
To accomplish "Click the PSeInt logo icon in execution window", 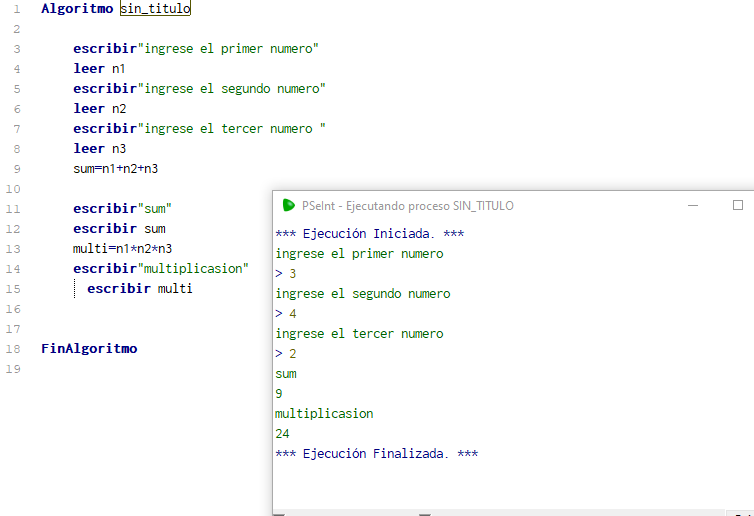I will [x=289, y=205].
